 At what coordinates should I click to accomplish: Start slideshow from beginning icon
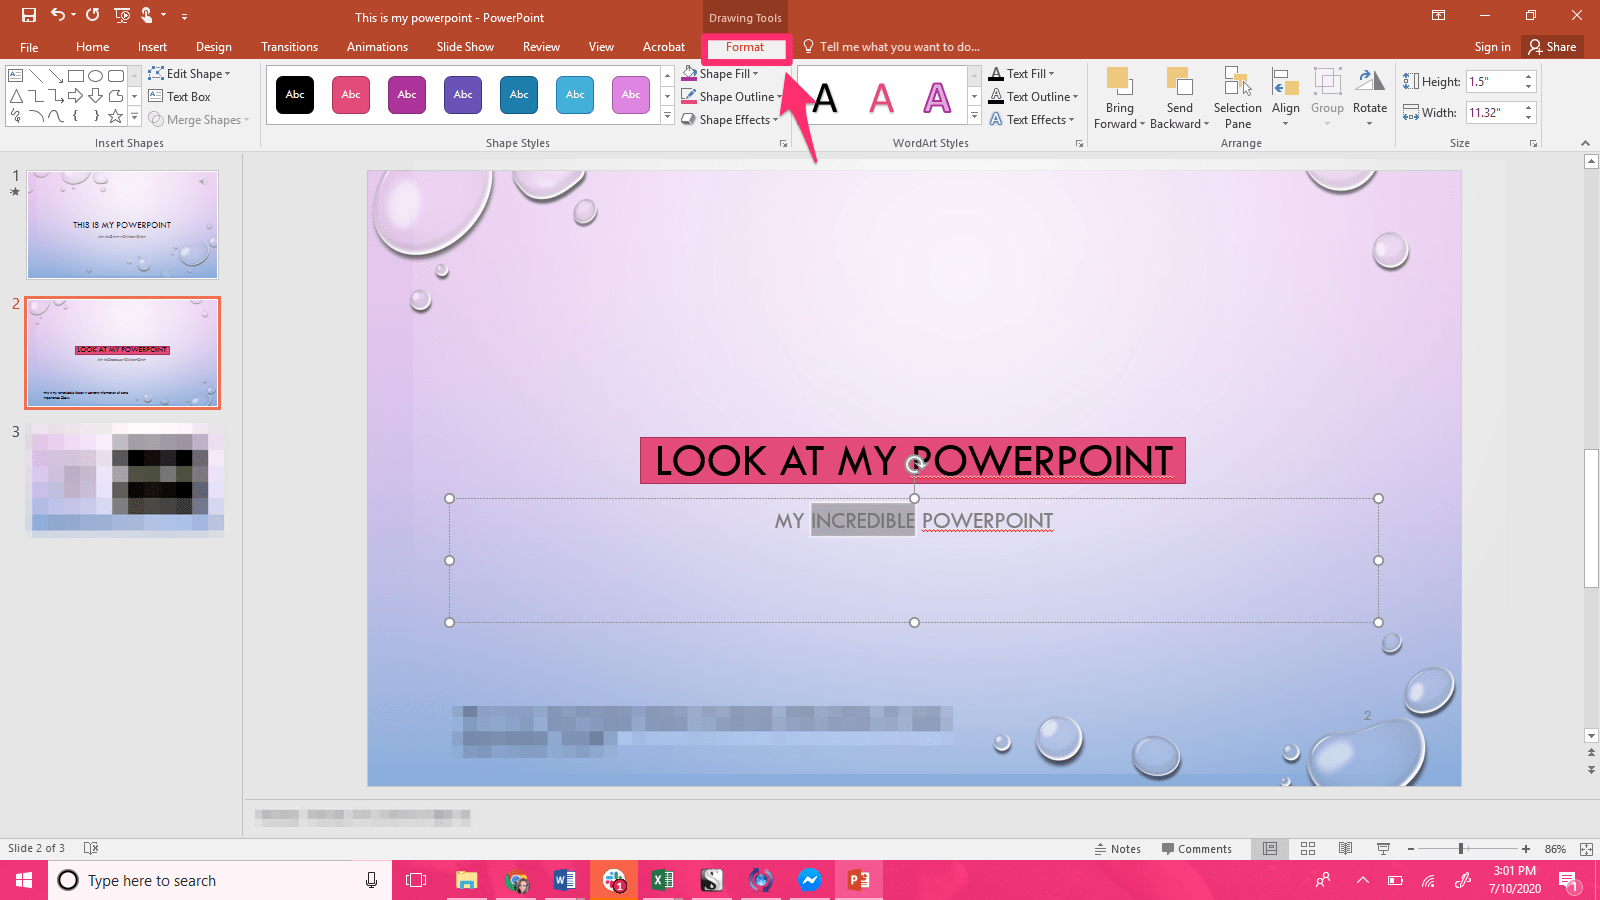(x=122, y=15)
